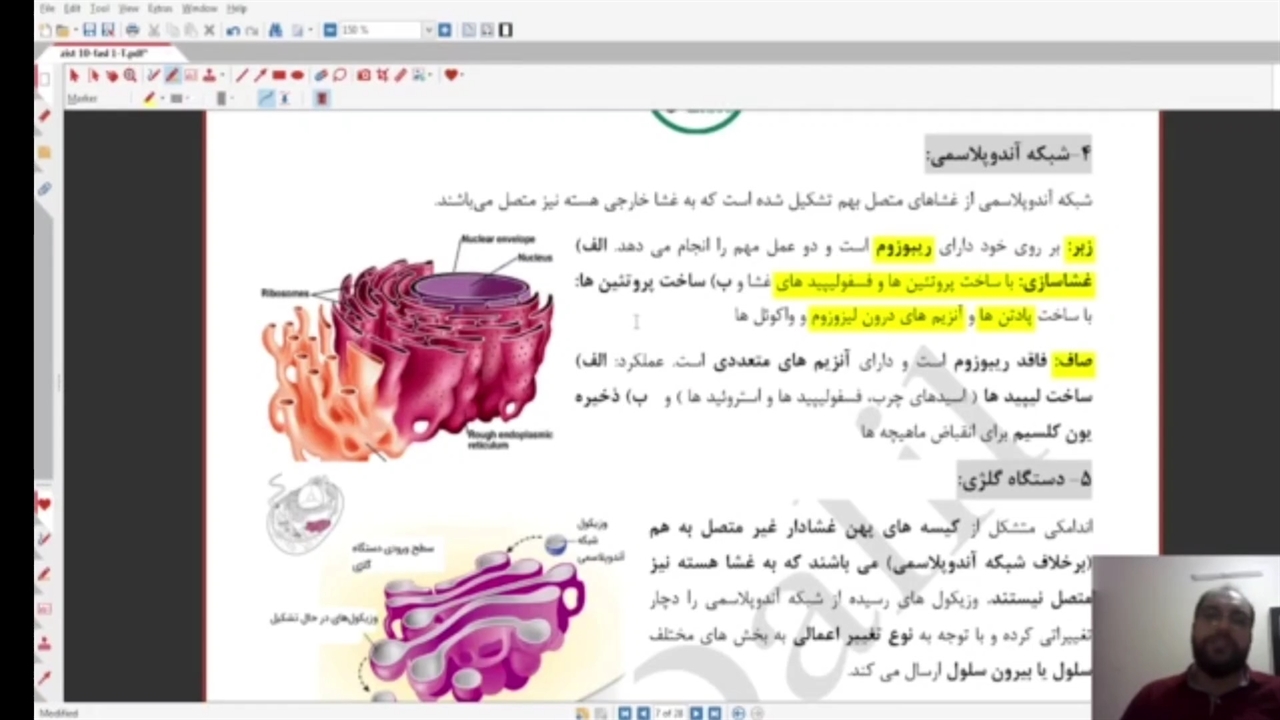Open Find with the binoculars icon

(276, 31)
